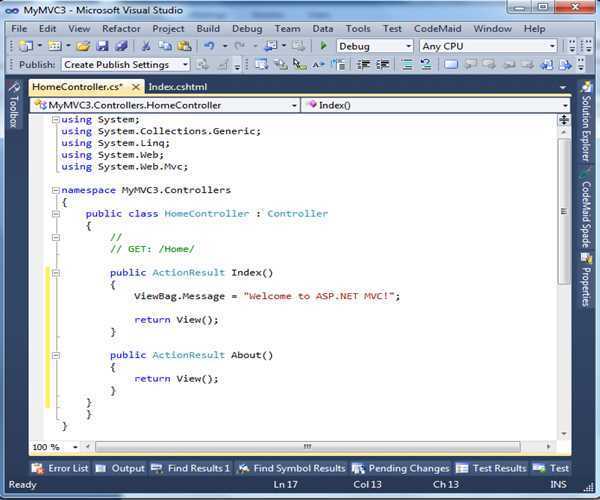The image size is (600, 500).
Task: Open the Solution Explorer side tab
Action: (587, 127)
